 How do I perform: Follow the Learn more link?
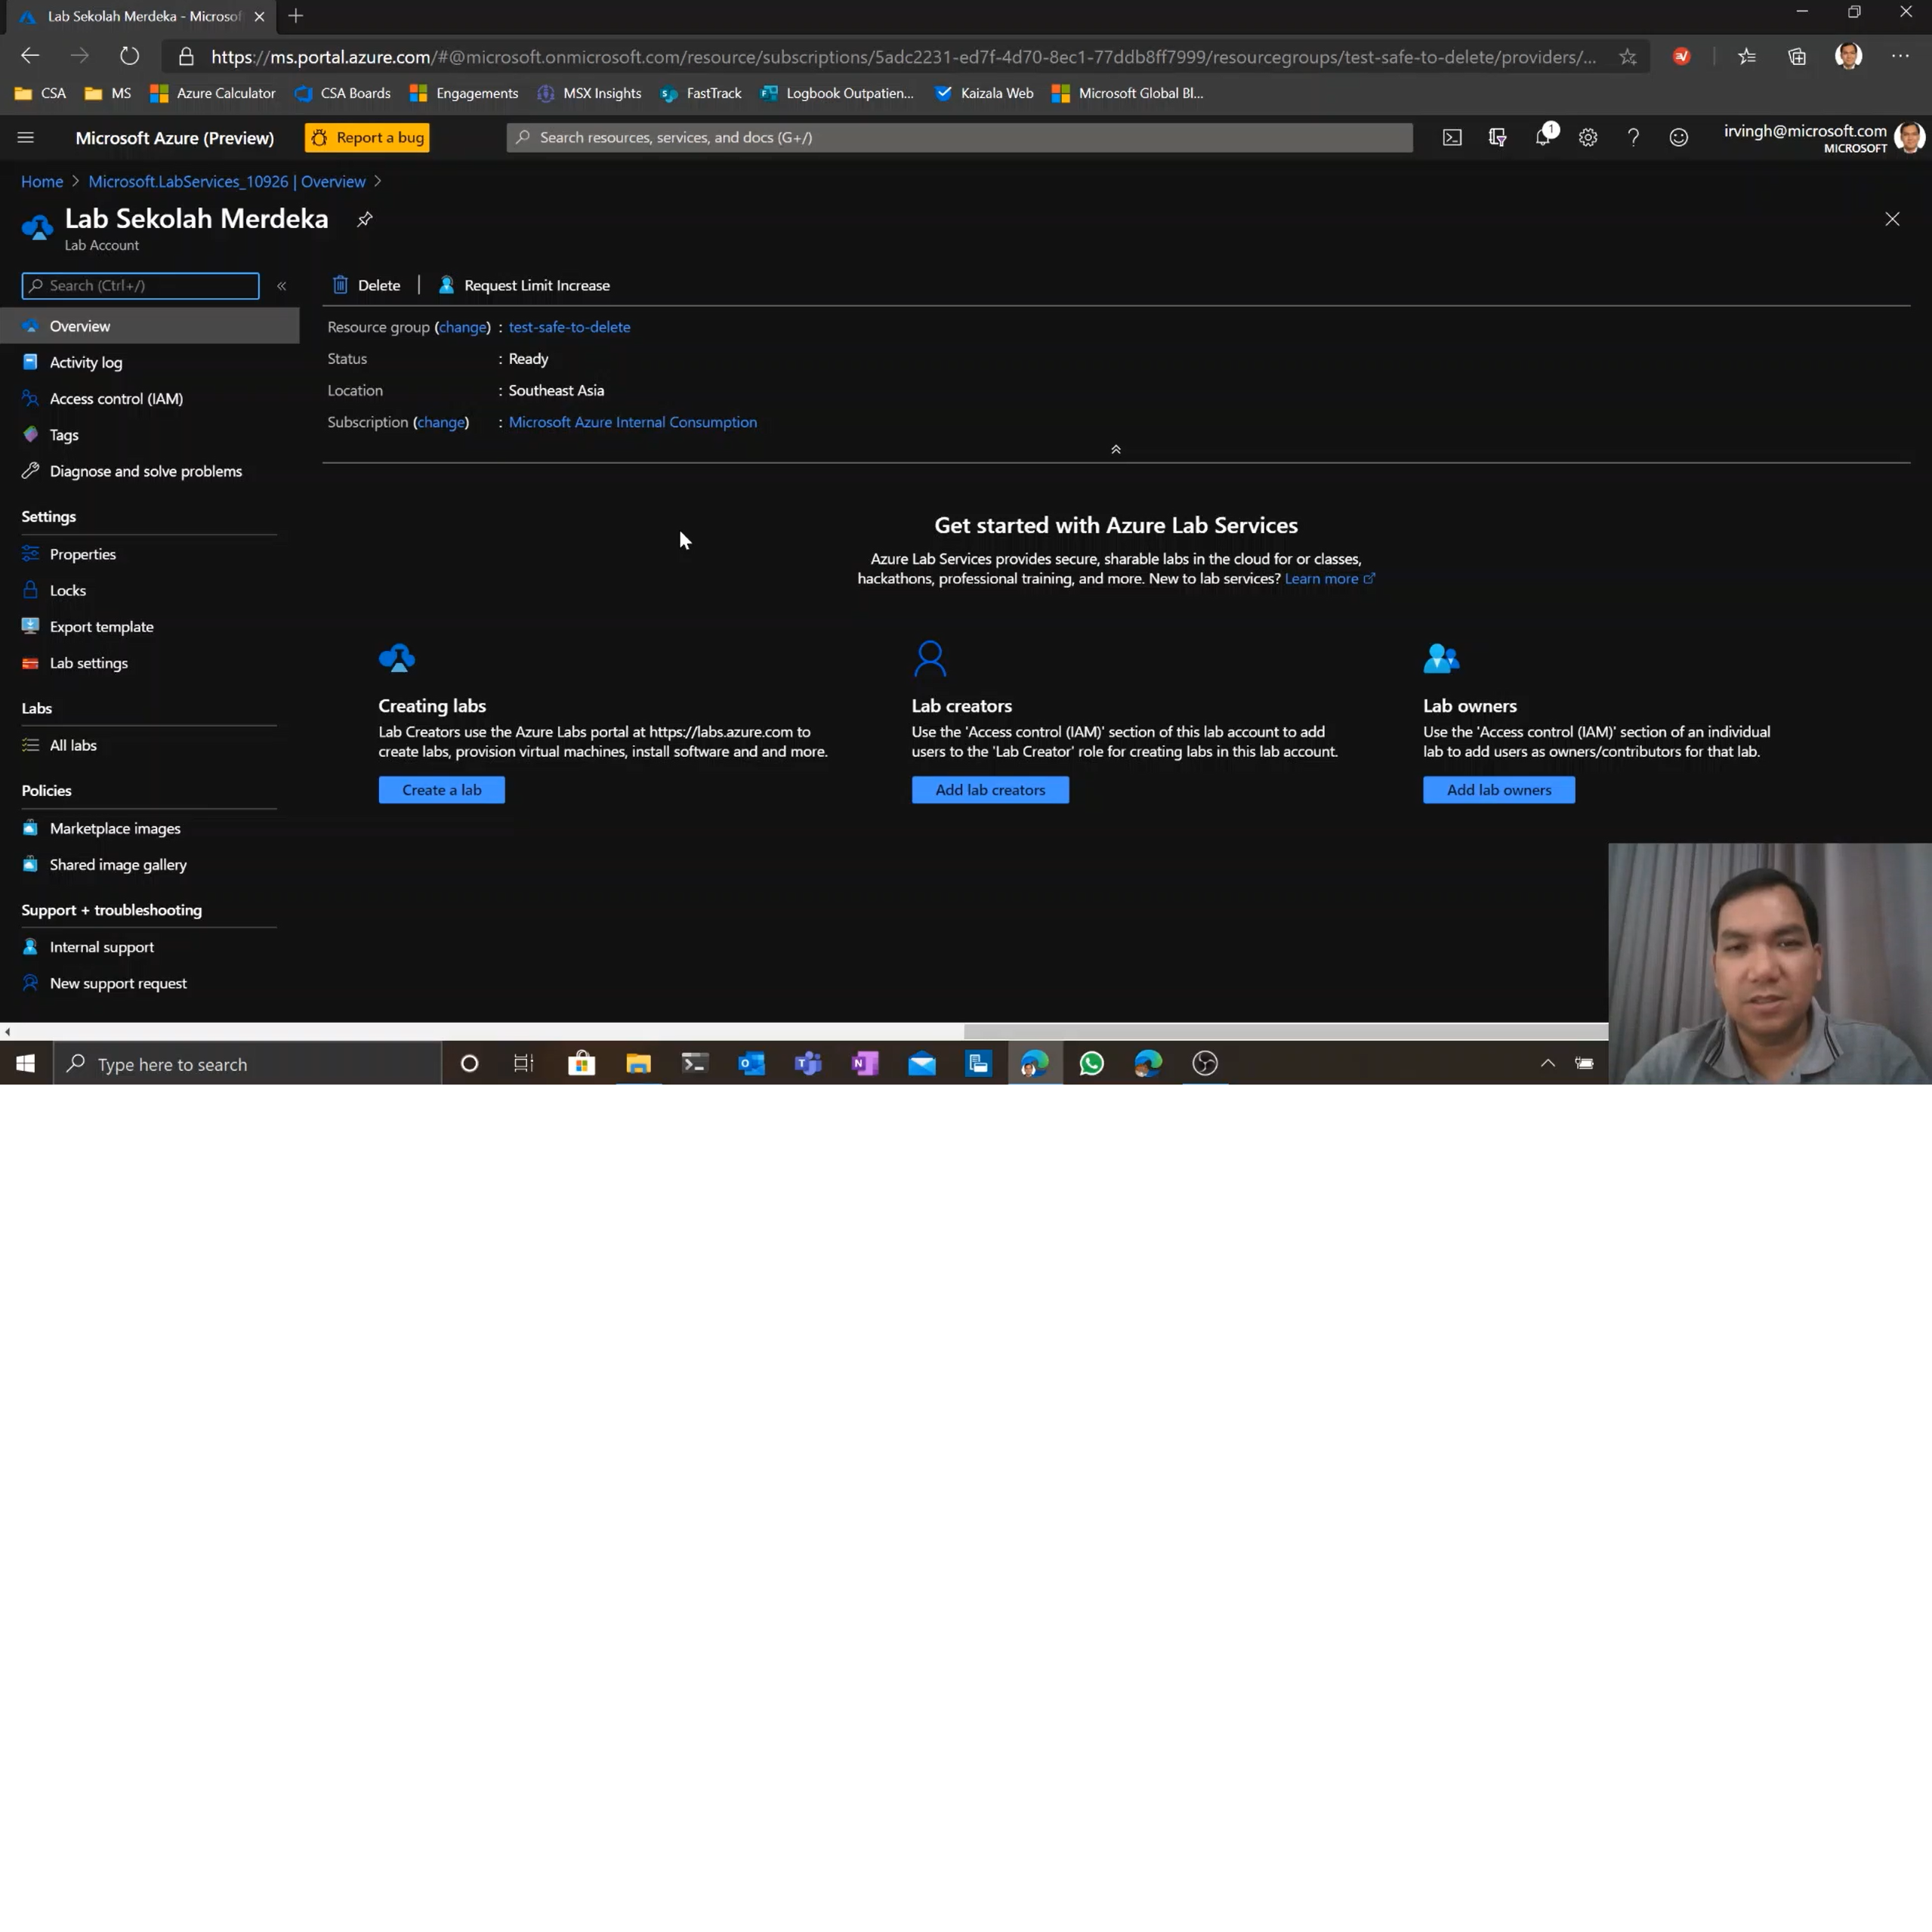[1329, 579]
